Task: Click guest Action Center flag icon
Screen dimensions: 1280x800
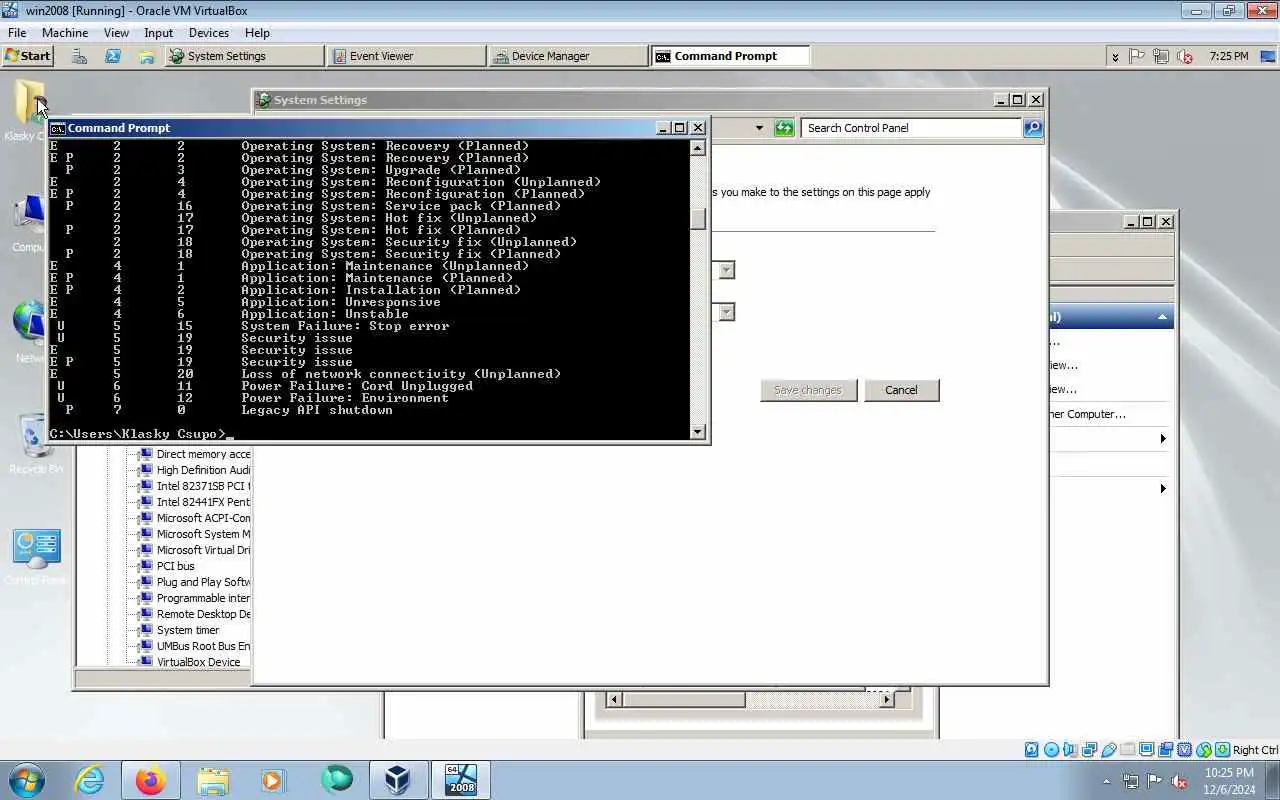Action: click(x=1137, y=56)
